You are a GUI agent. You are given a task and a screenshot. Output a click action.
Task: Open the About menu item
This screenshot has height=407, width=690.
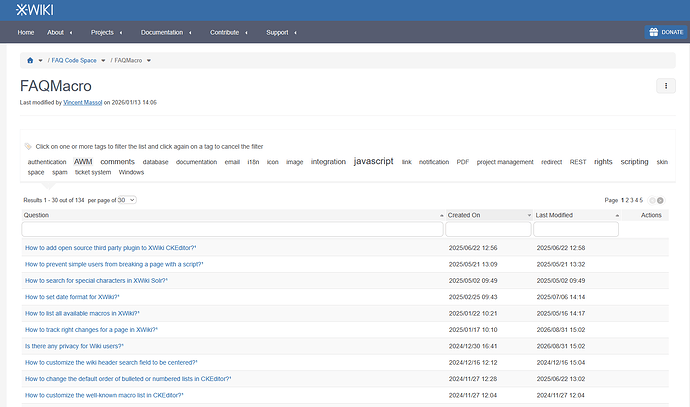coord(55,32)
